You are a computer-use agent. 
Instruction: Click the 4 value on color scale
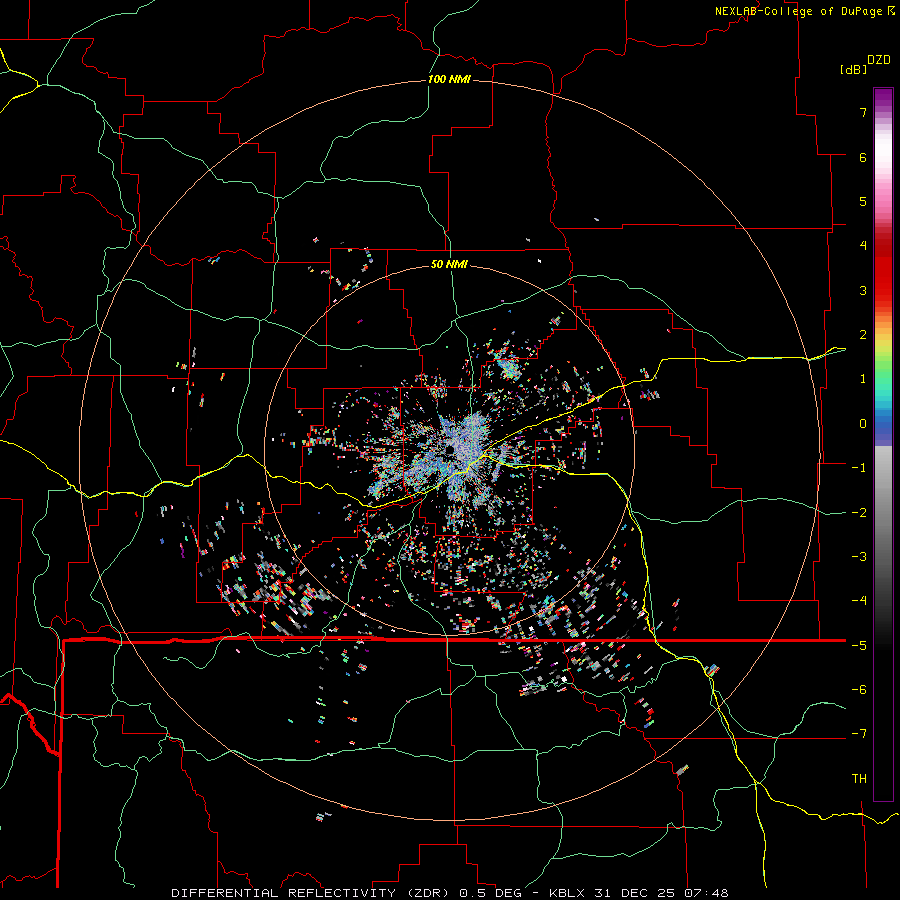tap(863, 246)
